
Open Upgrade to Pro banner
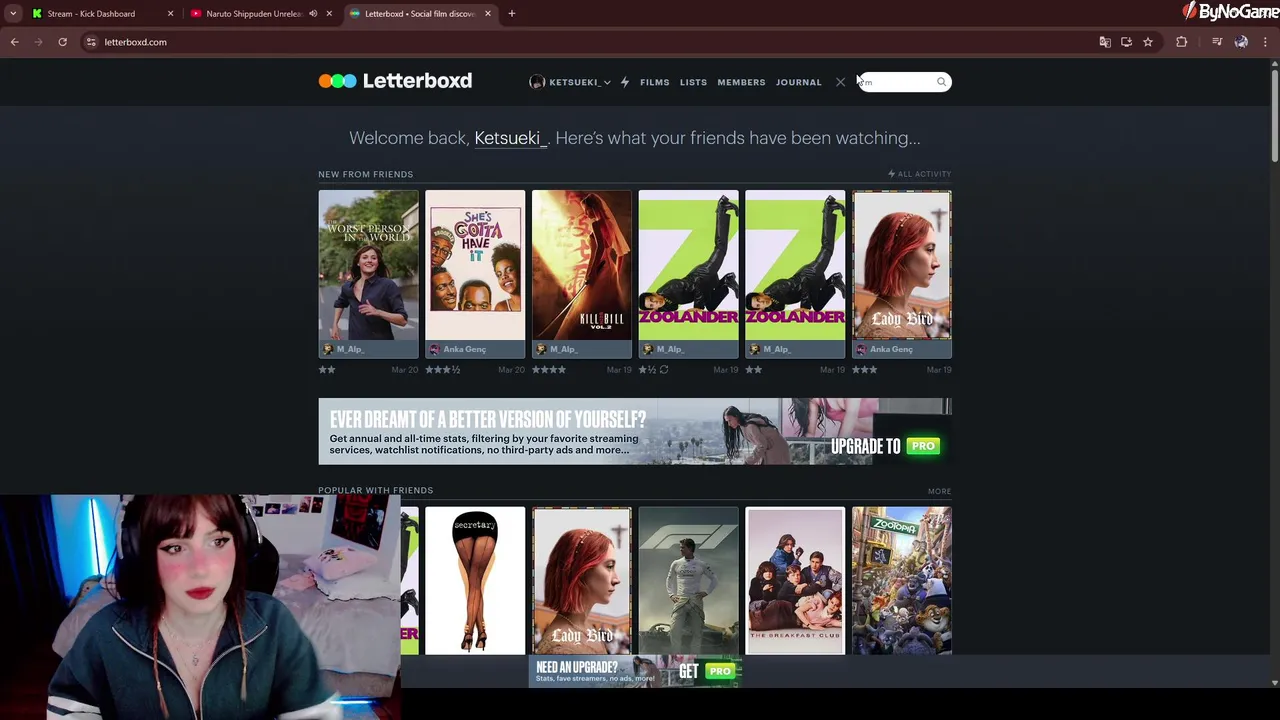(x=635, y=431)
